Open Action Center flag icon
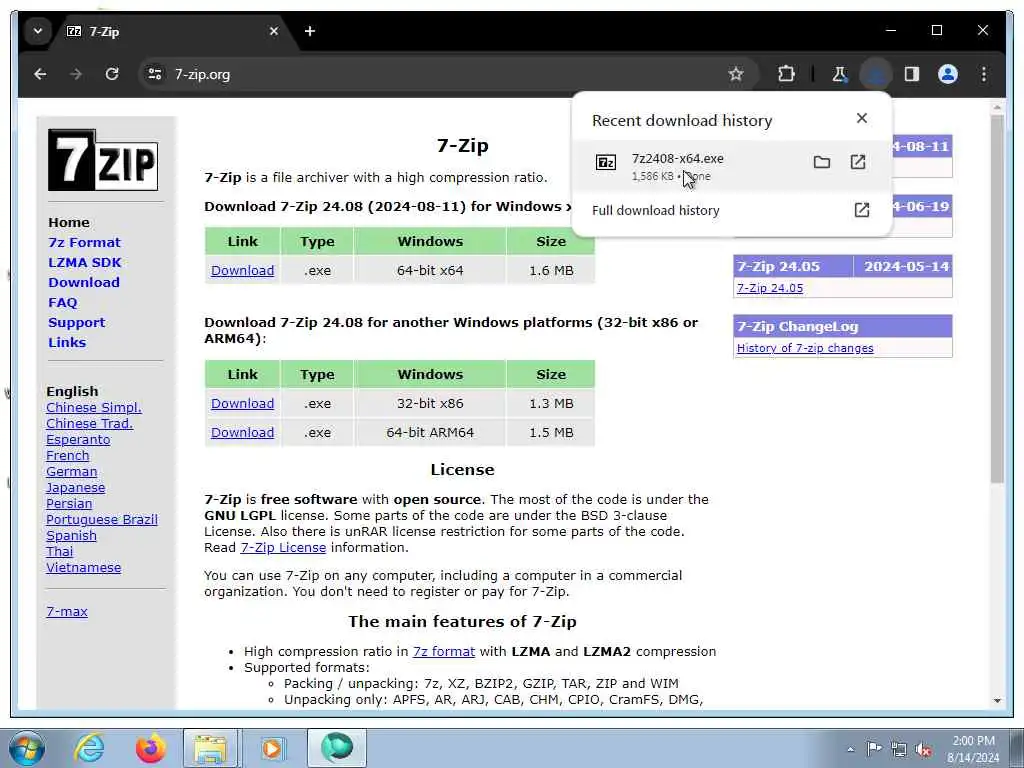1024x768 pixels. point(874,749)
